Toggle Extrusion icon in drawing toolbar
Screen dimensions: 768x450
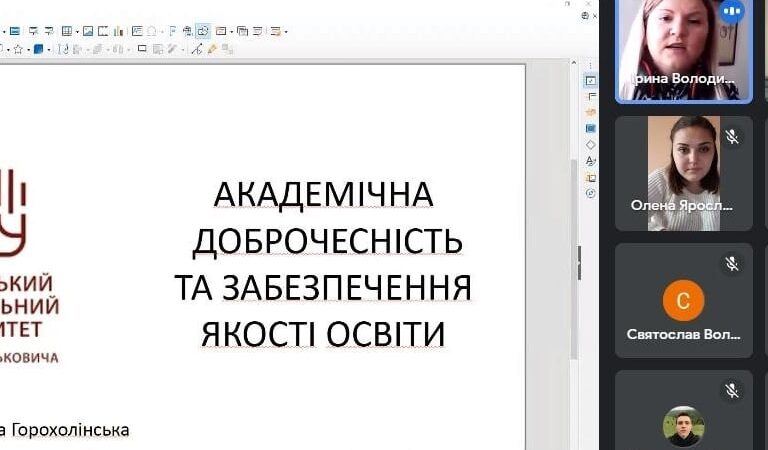tap(227, 48)
